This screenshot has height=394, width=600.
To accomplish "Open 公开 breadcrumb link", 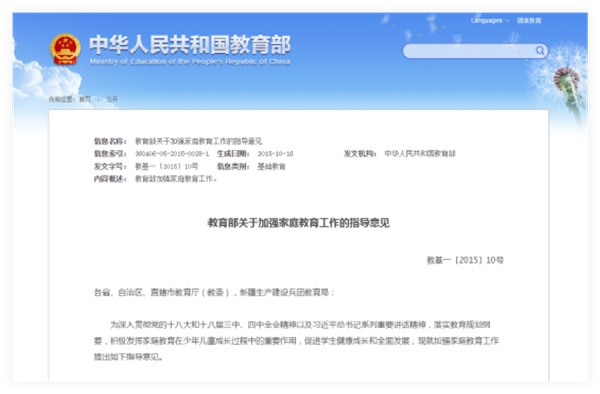I will (112, 99).
